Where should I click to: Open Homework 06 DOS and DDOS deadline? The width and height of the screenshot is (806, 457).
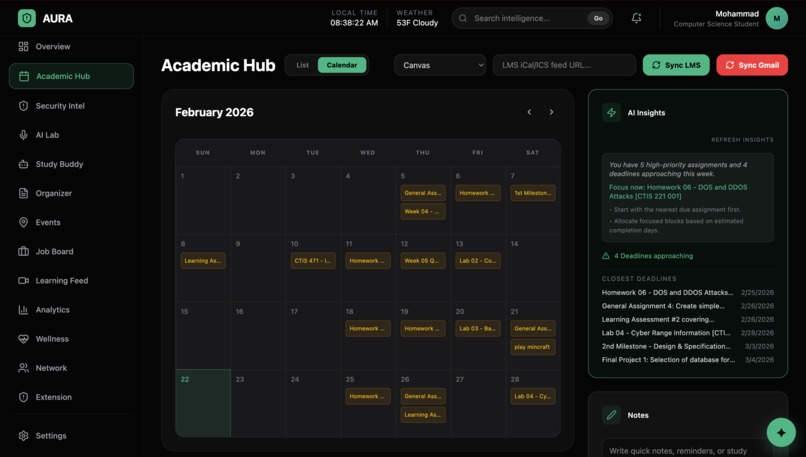[x=687, y=293]
